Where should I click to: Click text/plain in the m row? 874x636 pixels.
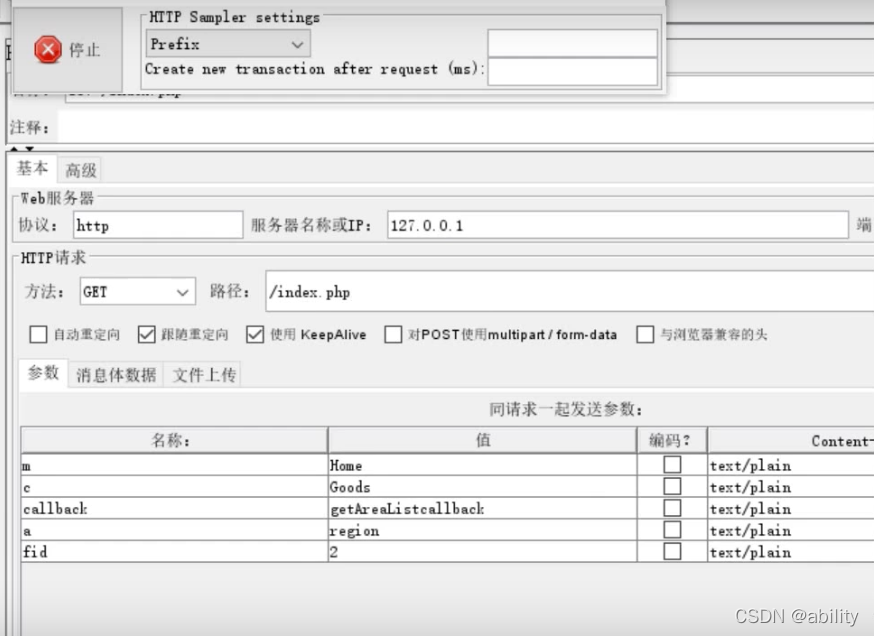tap(750, 465)
